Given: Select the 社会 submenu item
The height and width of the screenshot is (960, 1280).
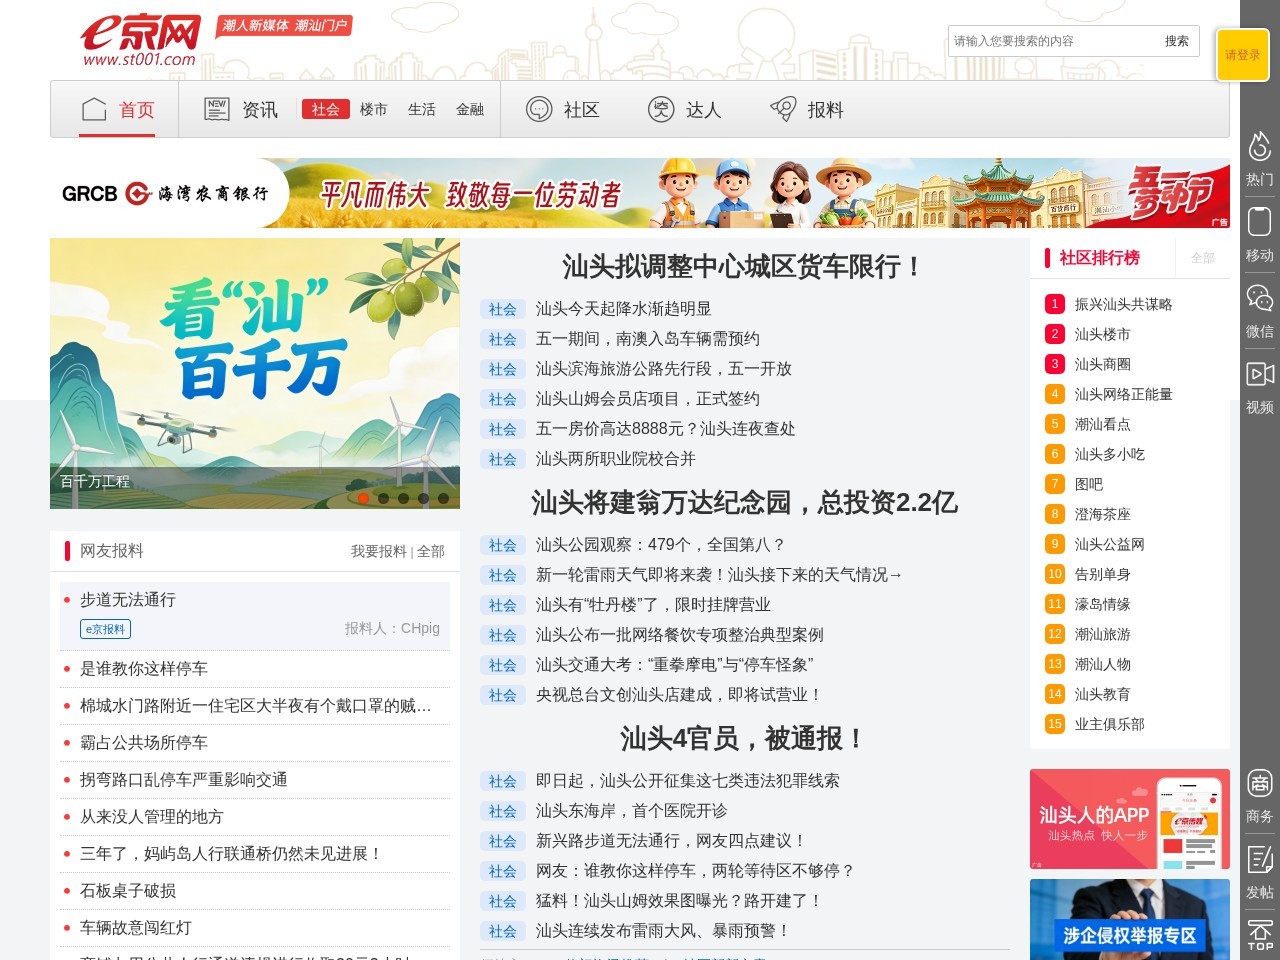Looking at the screenshot, I should 326,109.
